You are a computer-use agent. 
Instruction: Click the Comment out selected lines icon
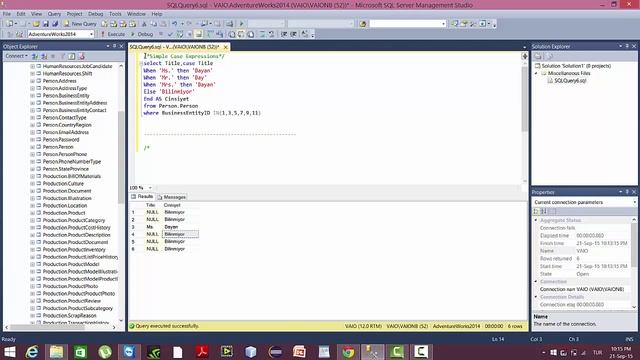click(x=262, y=34)
